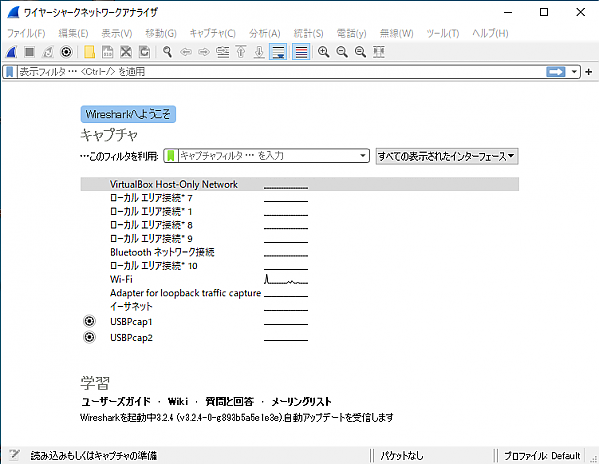Open the すべての表示されたインターフェース dropdown
The width and height of the screenshot is (599, 464).
[x=447, y=157]
